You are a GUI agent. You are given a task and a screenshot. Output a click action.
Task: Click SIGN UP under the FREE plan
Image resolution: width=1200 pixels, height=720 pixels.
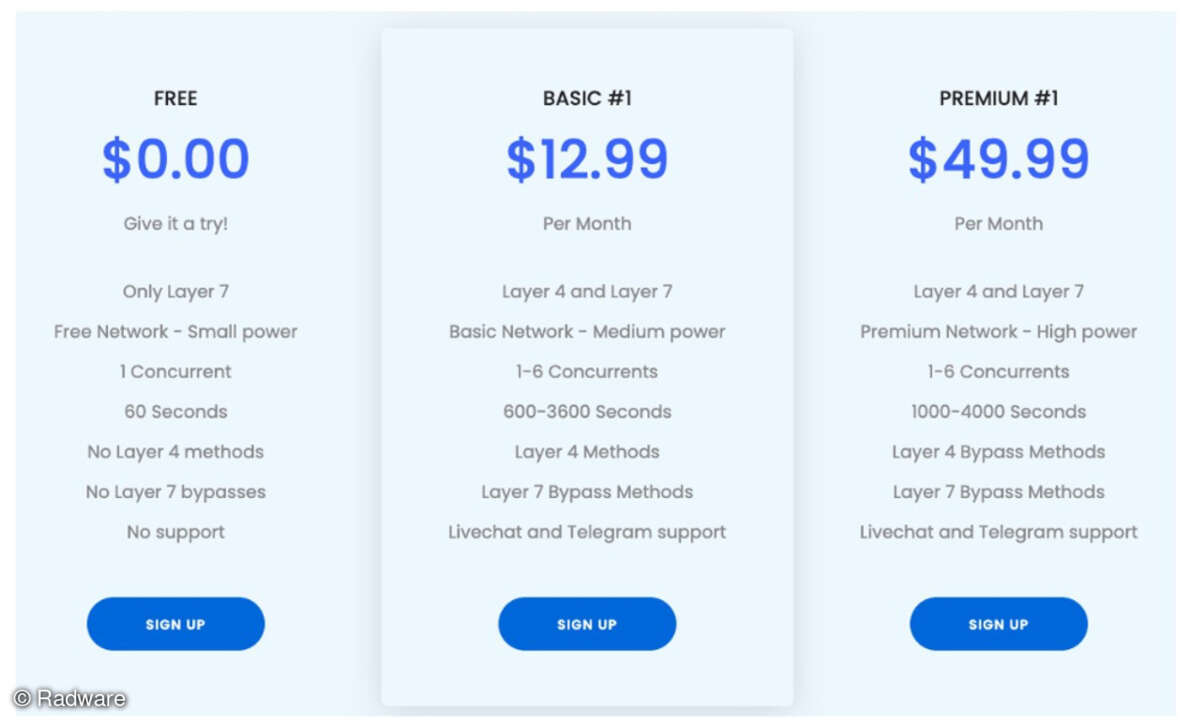coord(176,624)
